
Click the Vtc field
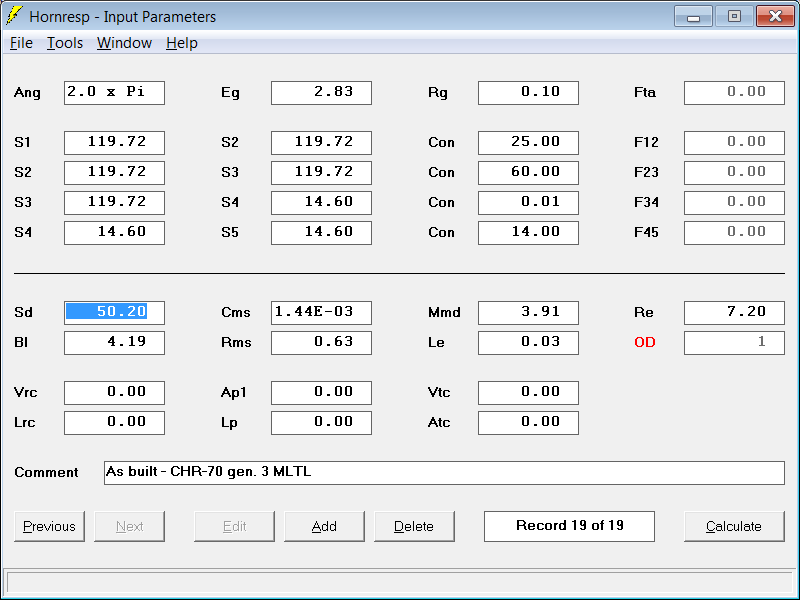coord(528,393)
